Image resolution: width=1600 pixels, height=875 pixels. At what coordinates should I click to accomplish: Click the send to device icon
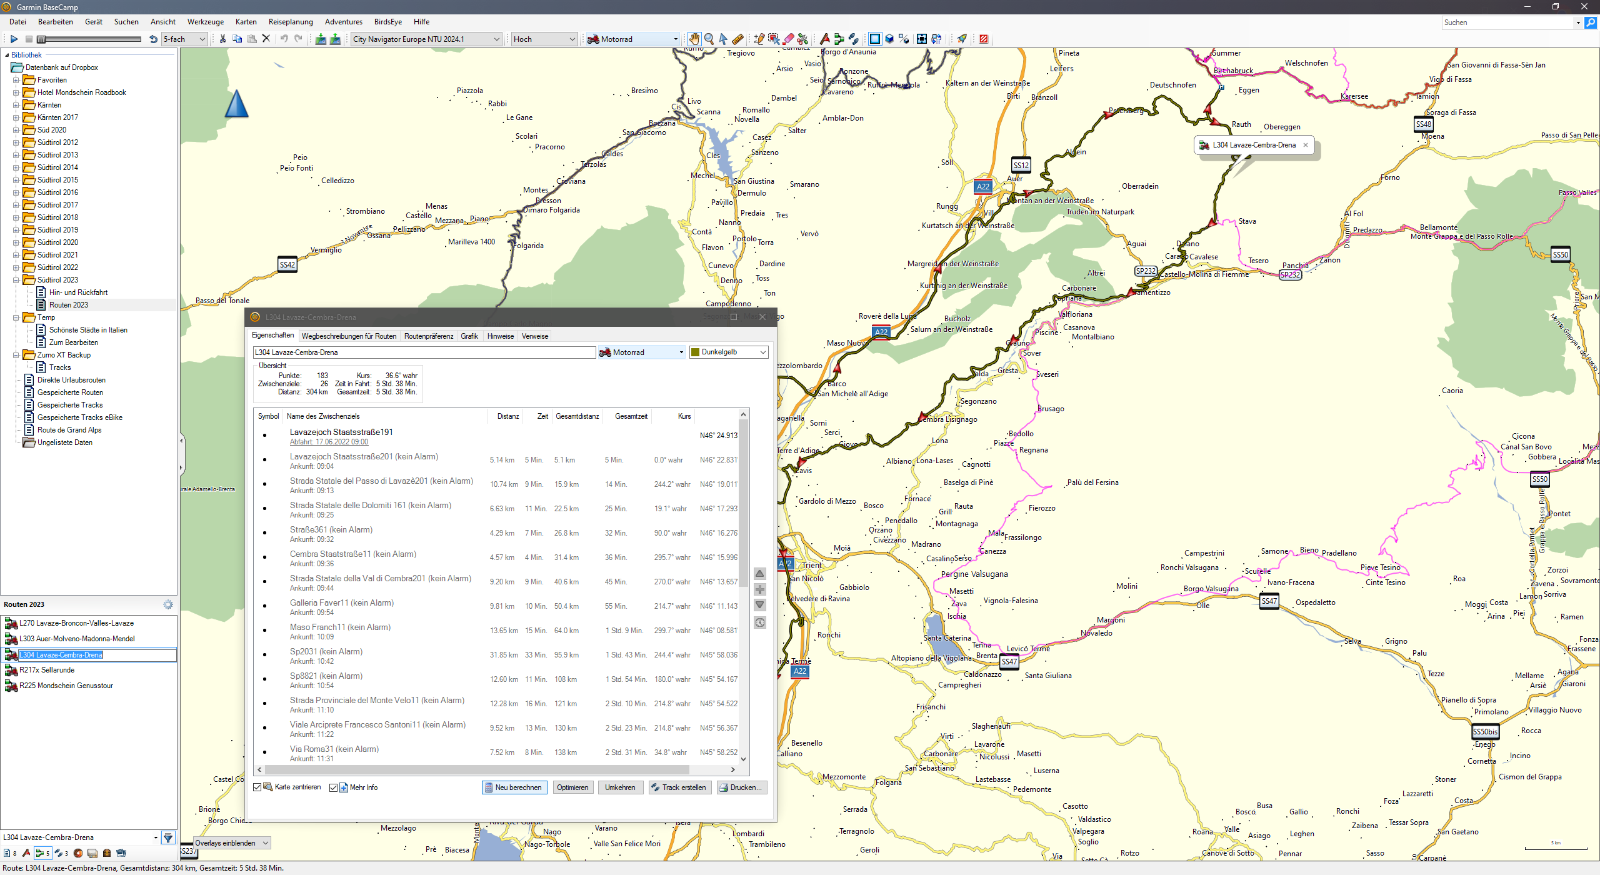(x=321, y=39)
